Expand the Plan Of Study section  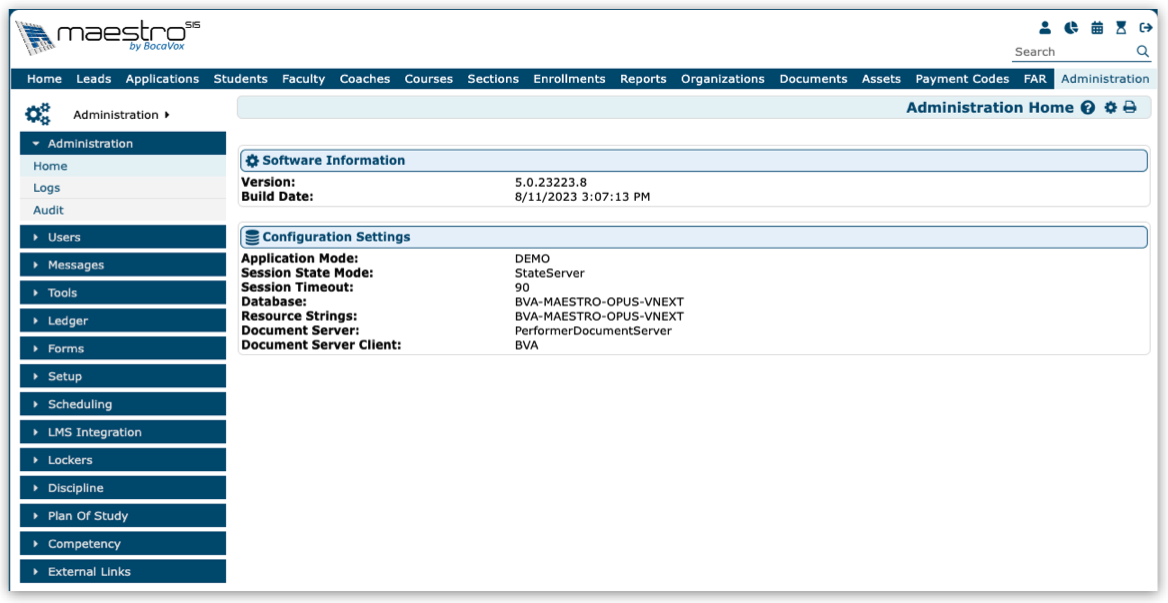tap(122, 516)
